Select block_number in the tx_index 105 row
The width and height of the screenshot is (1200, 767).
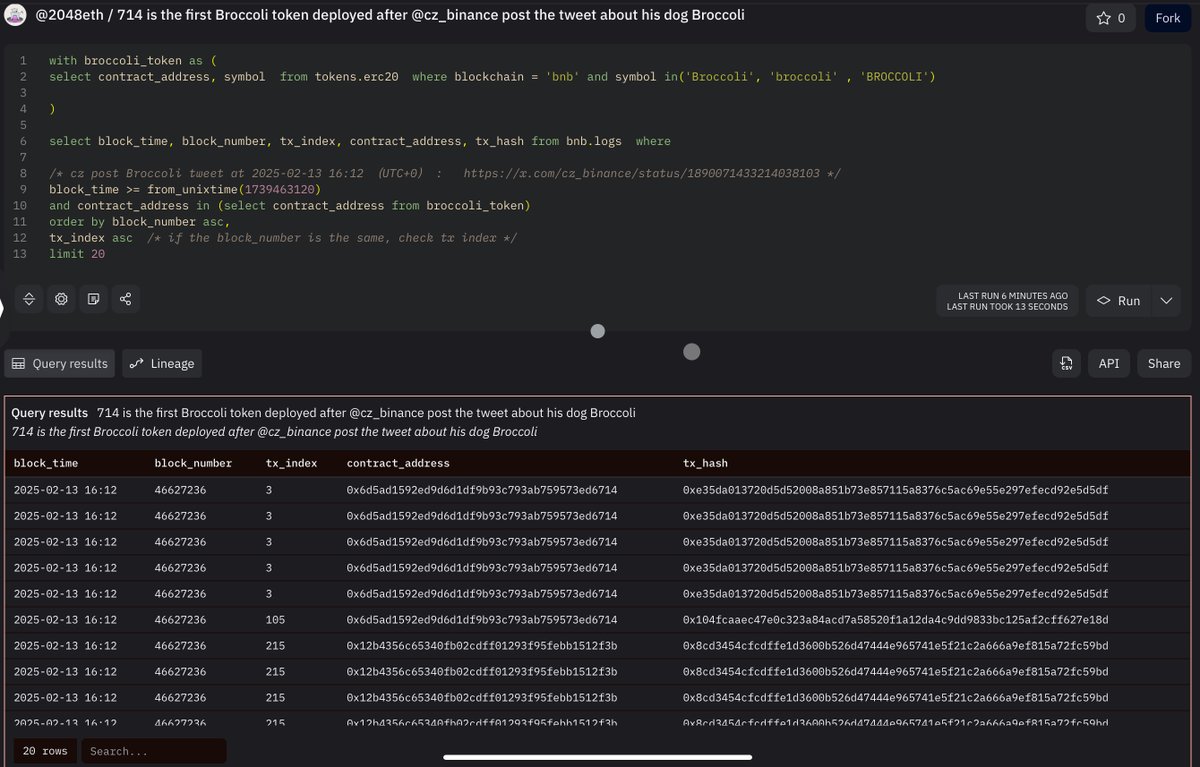click(180, 620)
